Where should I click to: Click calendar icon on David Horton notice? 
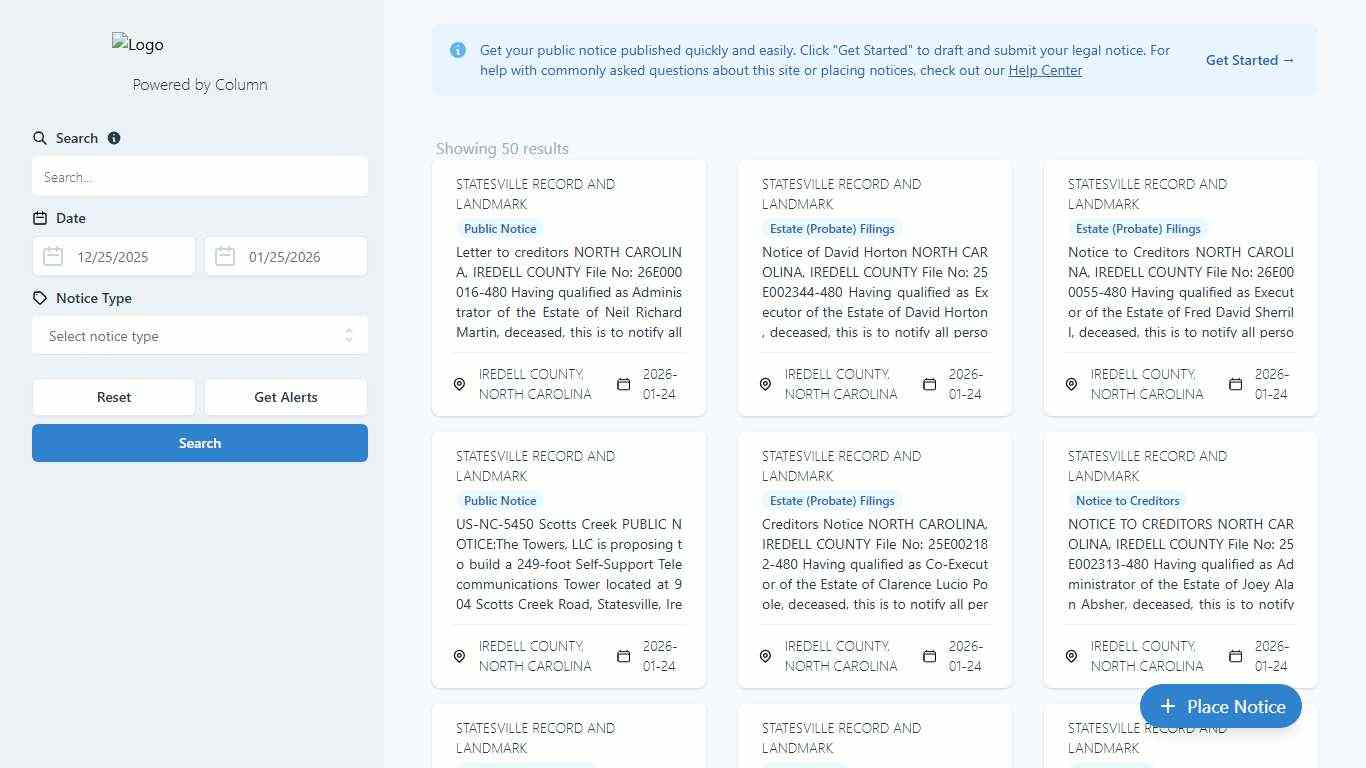coord(929,384)
